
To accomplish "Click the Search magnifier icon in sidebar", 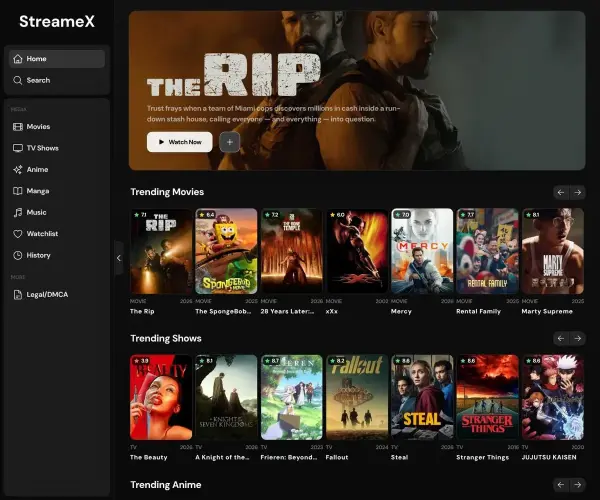I will click(x=18, y=80).
